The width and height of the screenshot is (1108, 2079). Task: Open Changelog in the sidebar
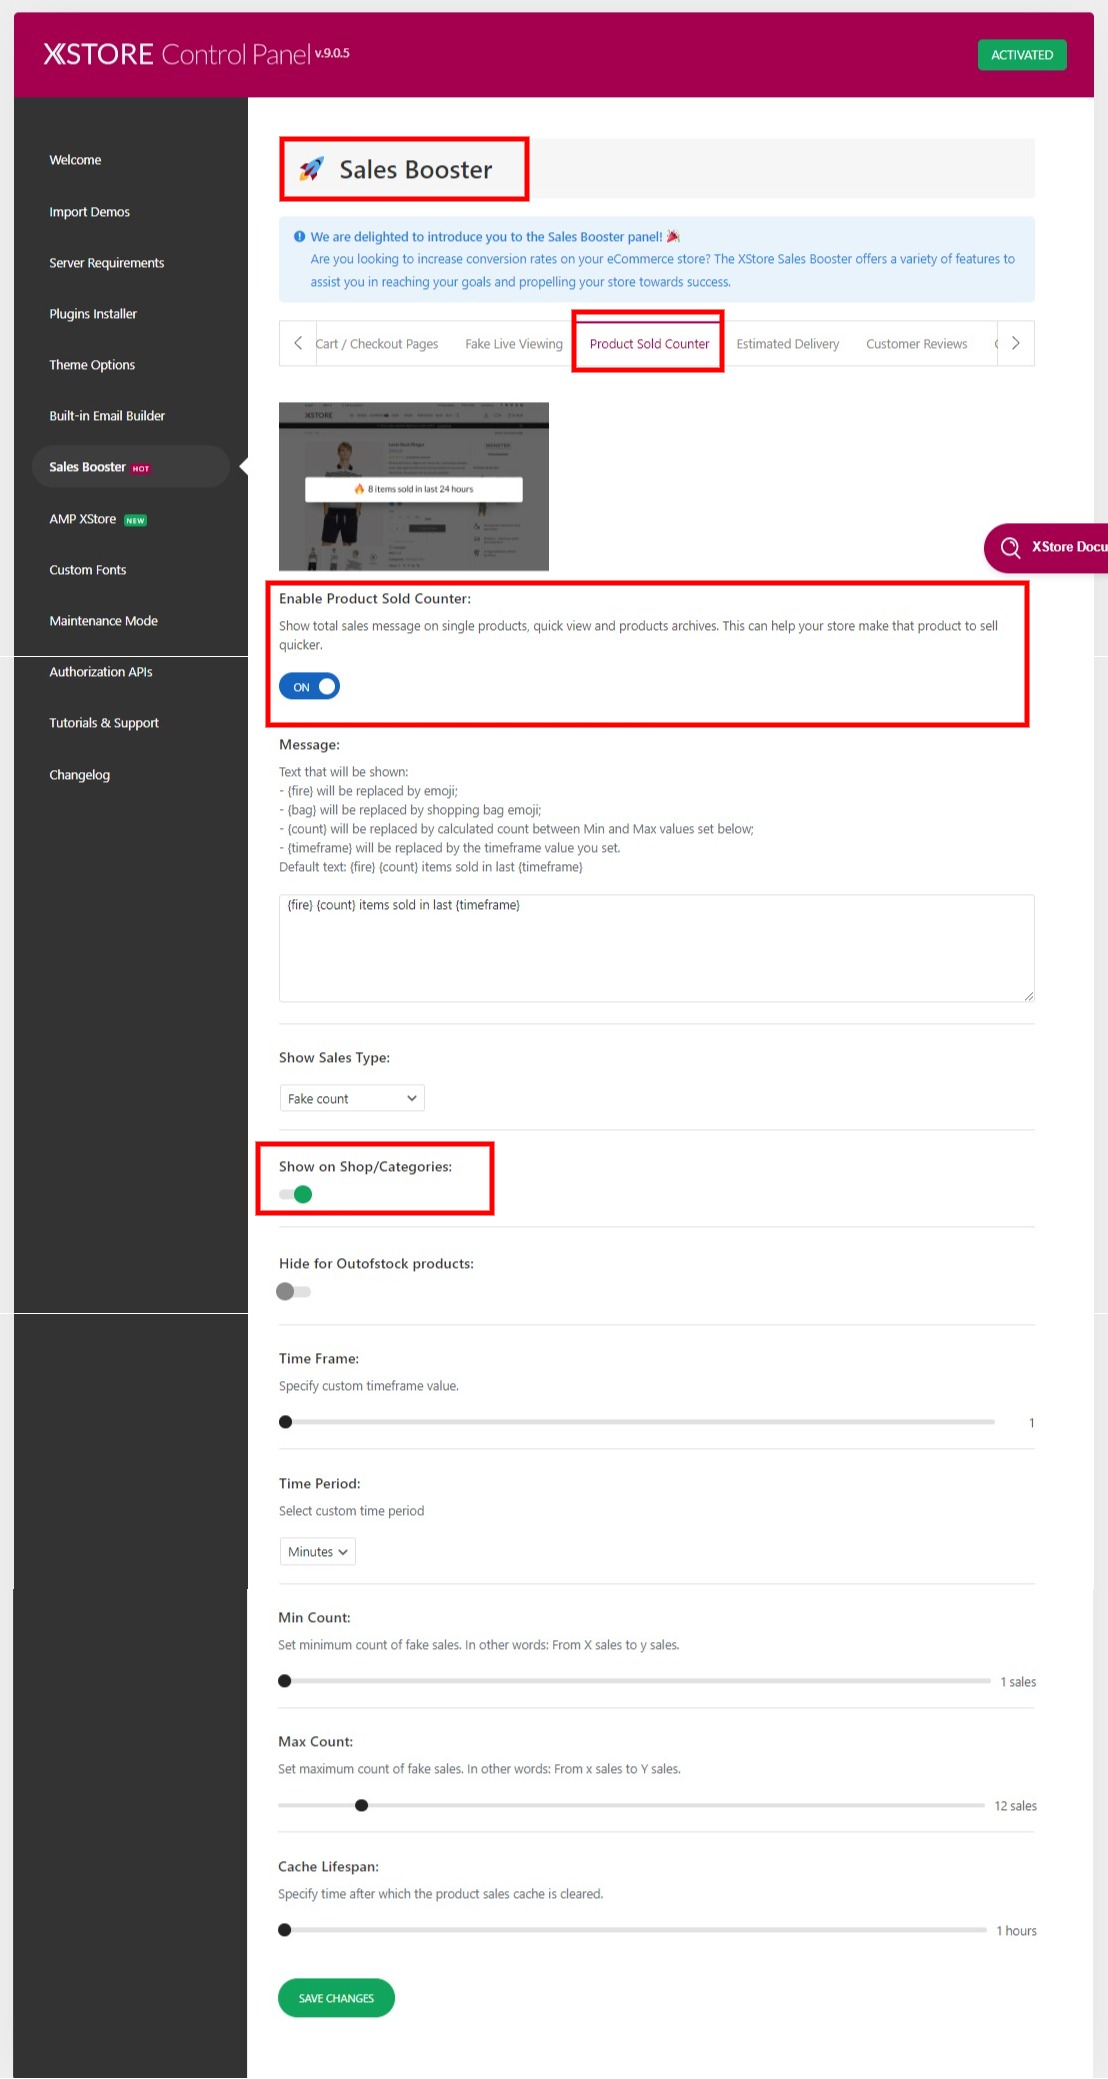[x=79, y=775]
